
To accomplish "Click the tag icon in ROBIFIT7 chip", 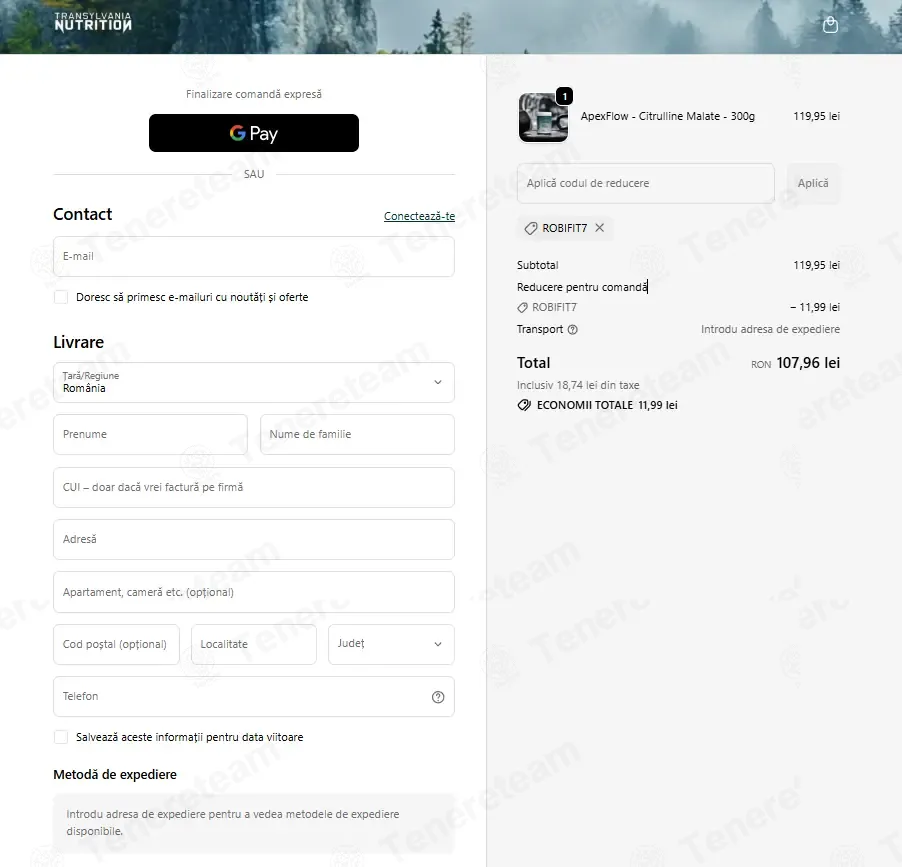I will click(x=530, y=228).
